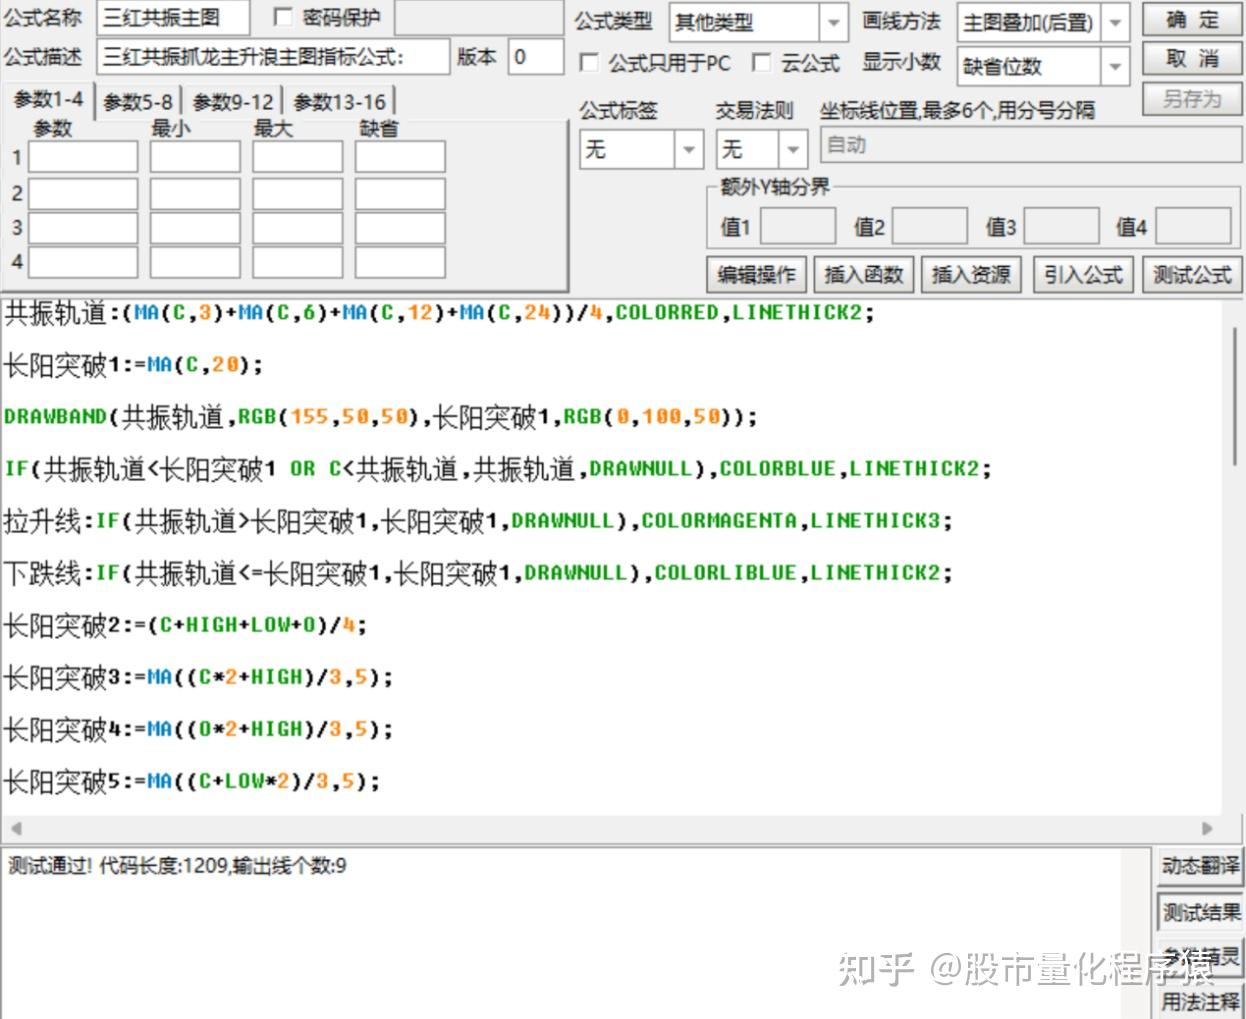
Task: Click the 长阳突破3 code line
Action: click(x=199, y=677)
